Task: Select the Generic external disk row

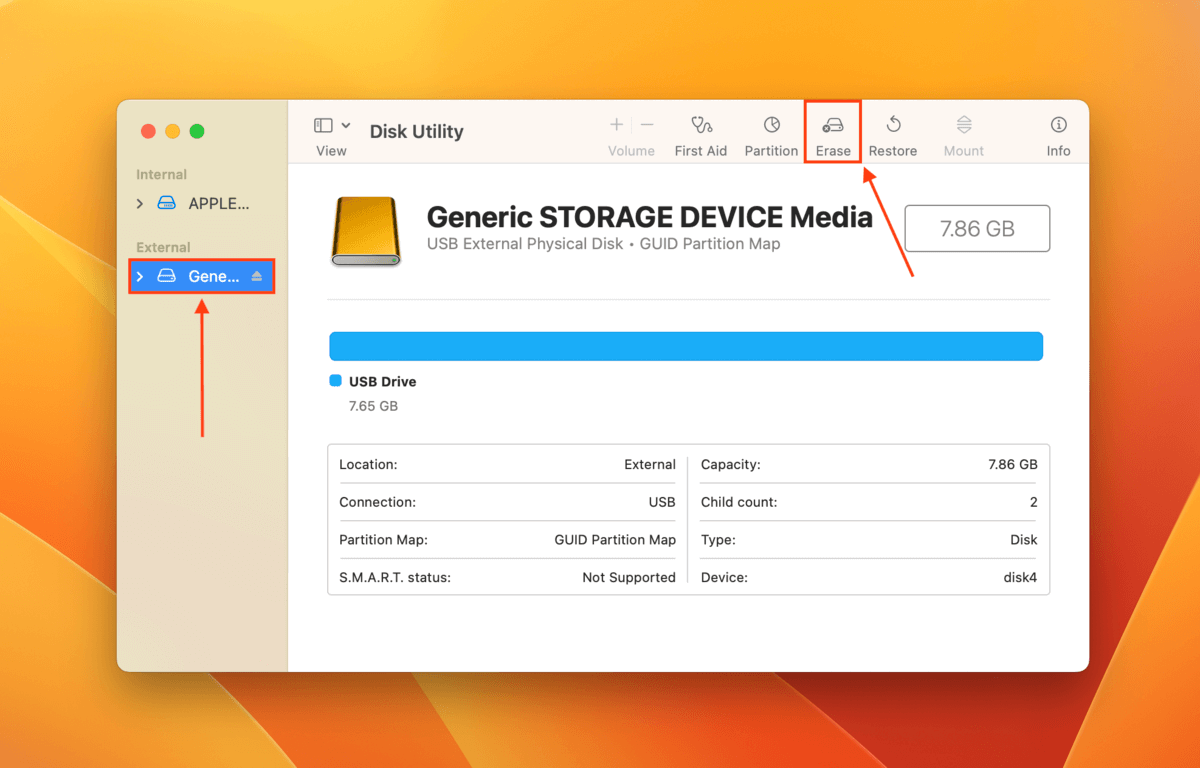Action: pos(202,277)
